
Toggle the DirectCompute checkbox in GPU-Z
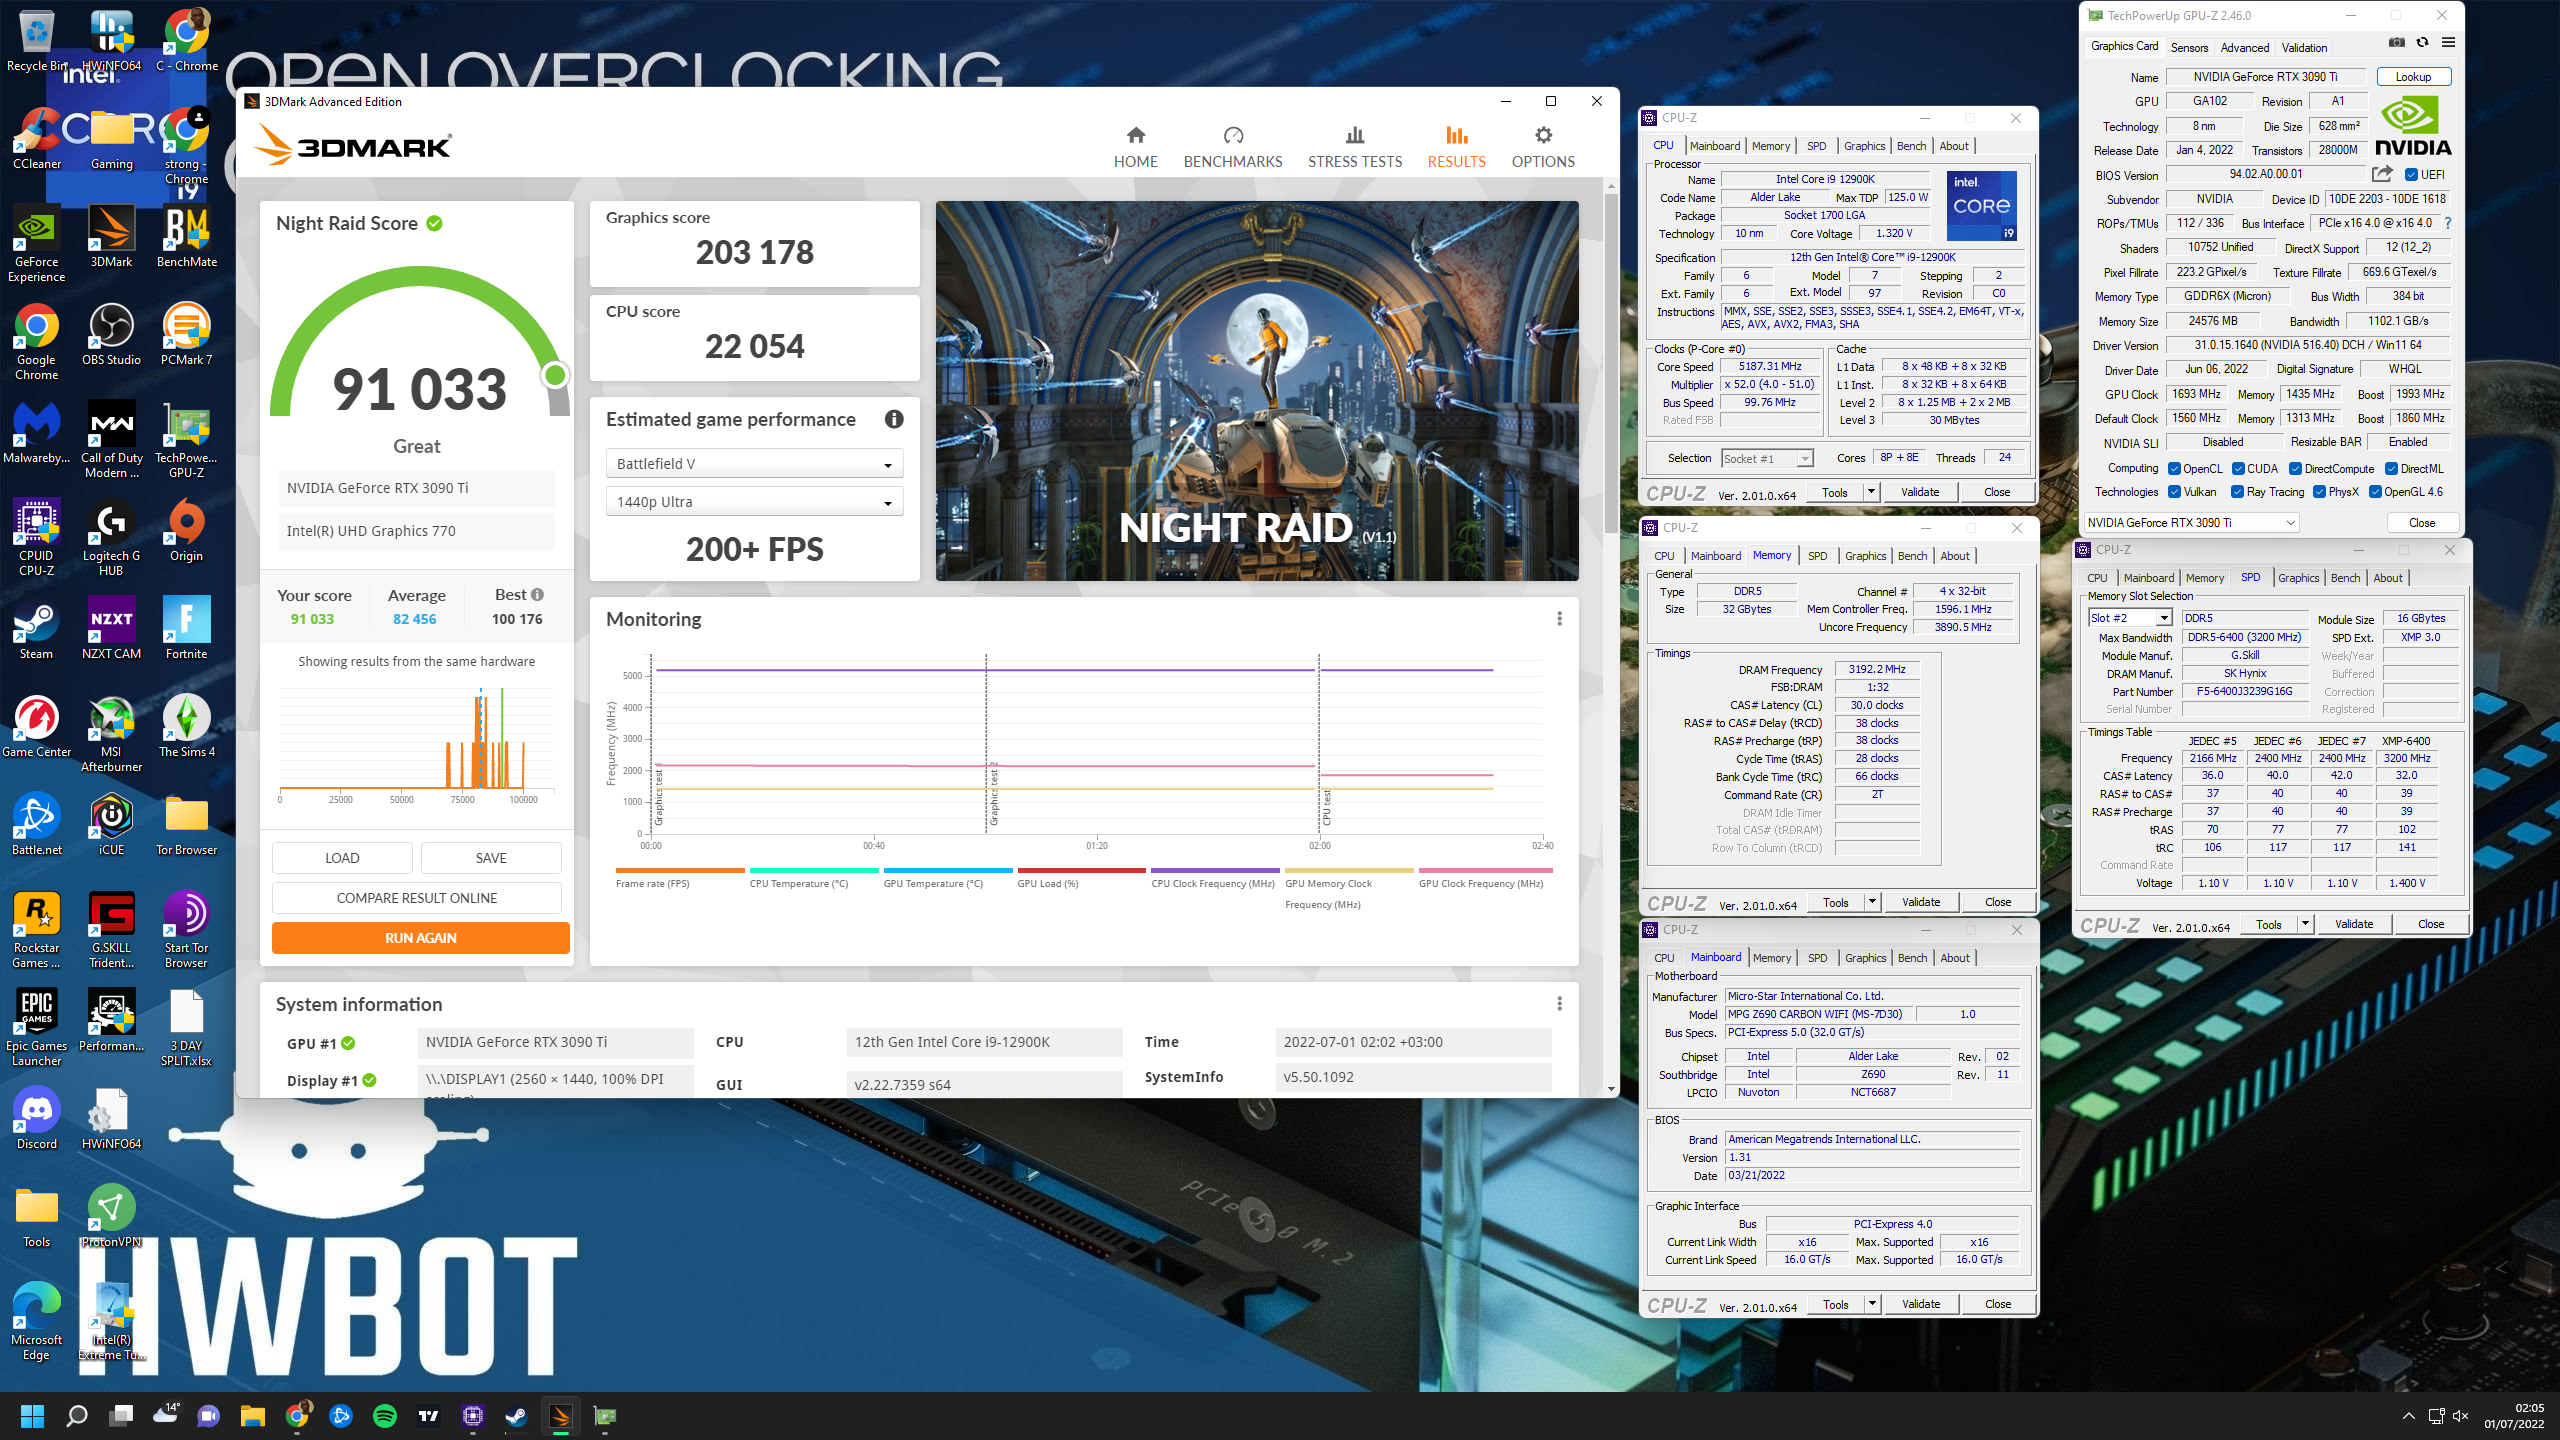pyautogui.click(x=2296, y=468)
